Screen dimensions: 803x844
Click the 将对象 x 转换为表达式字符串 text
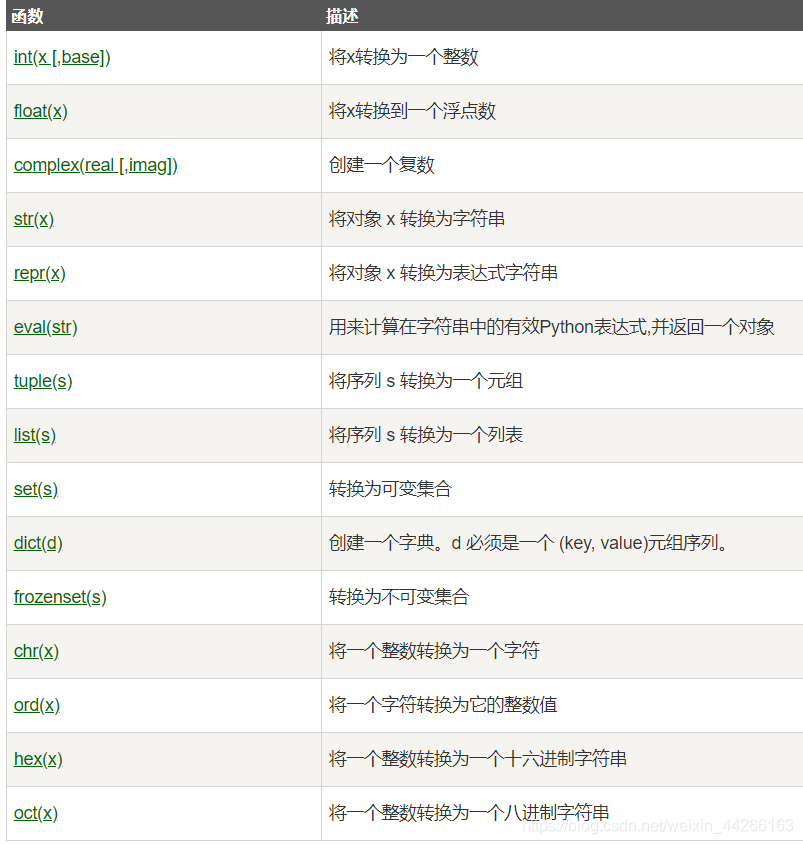(x=443, y=273)
